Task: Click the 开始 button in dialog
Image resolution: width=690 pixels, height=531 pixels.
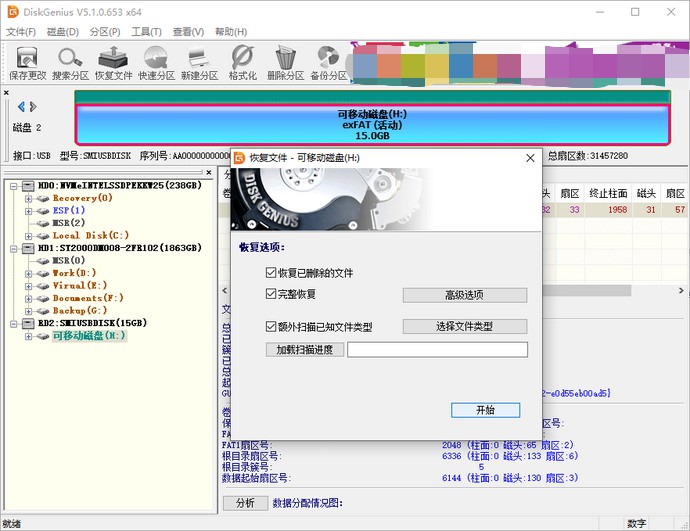Action: [x=485, y=410]
